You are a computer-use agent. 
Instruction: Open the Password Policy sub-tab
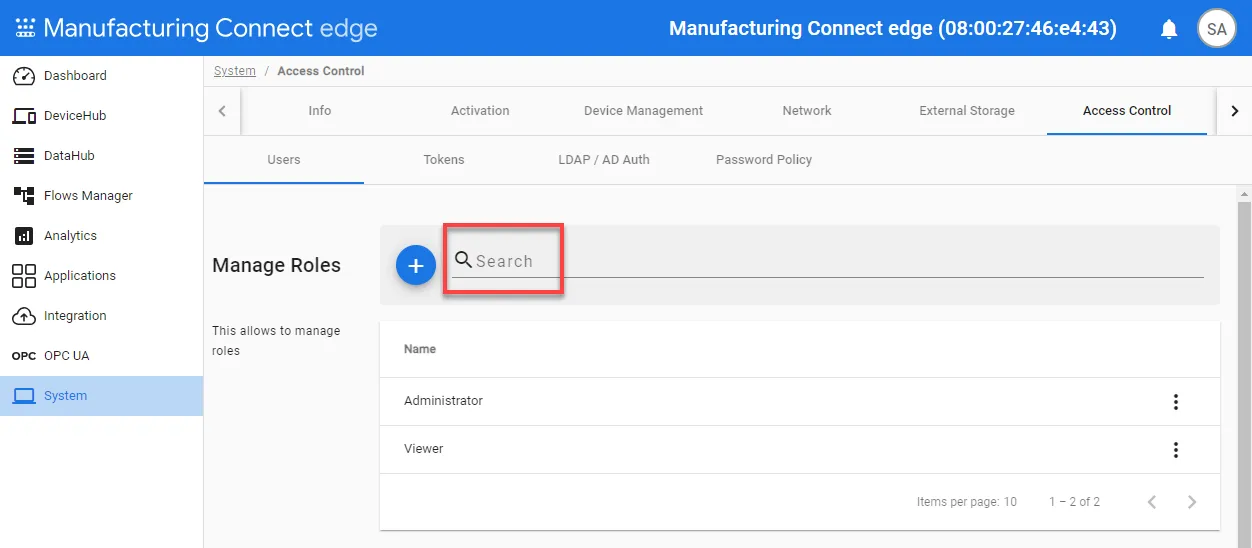coord(764,160)
